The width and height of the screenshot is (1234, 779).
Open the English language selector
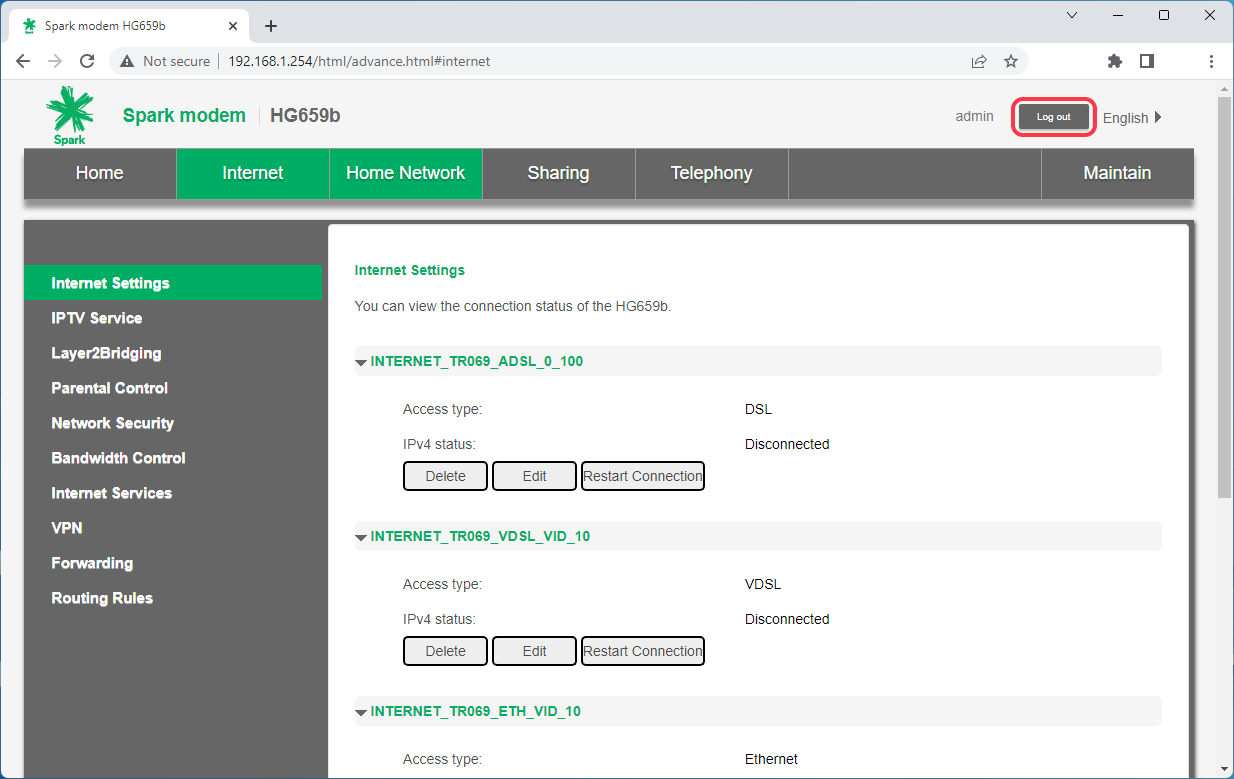click(x=1132, y=118)
